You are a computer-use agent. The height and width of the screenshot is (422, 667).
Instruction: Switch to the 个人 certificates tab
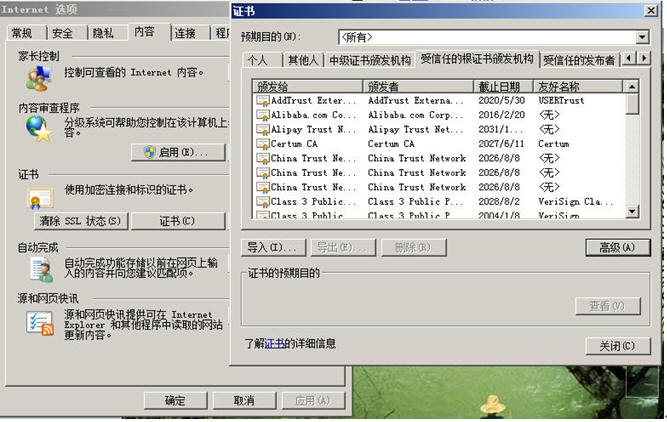[x=258, y=60]
